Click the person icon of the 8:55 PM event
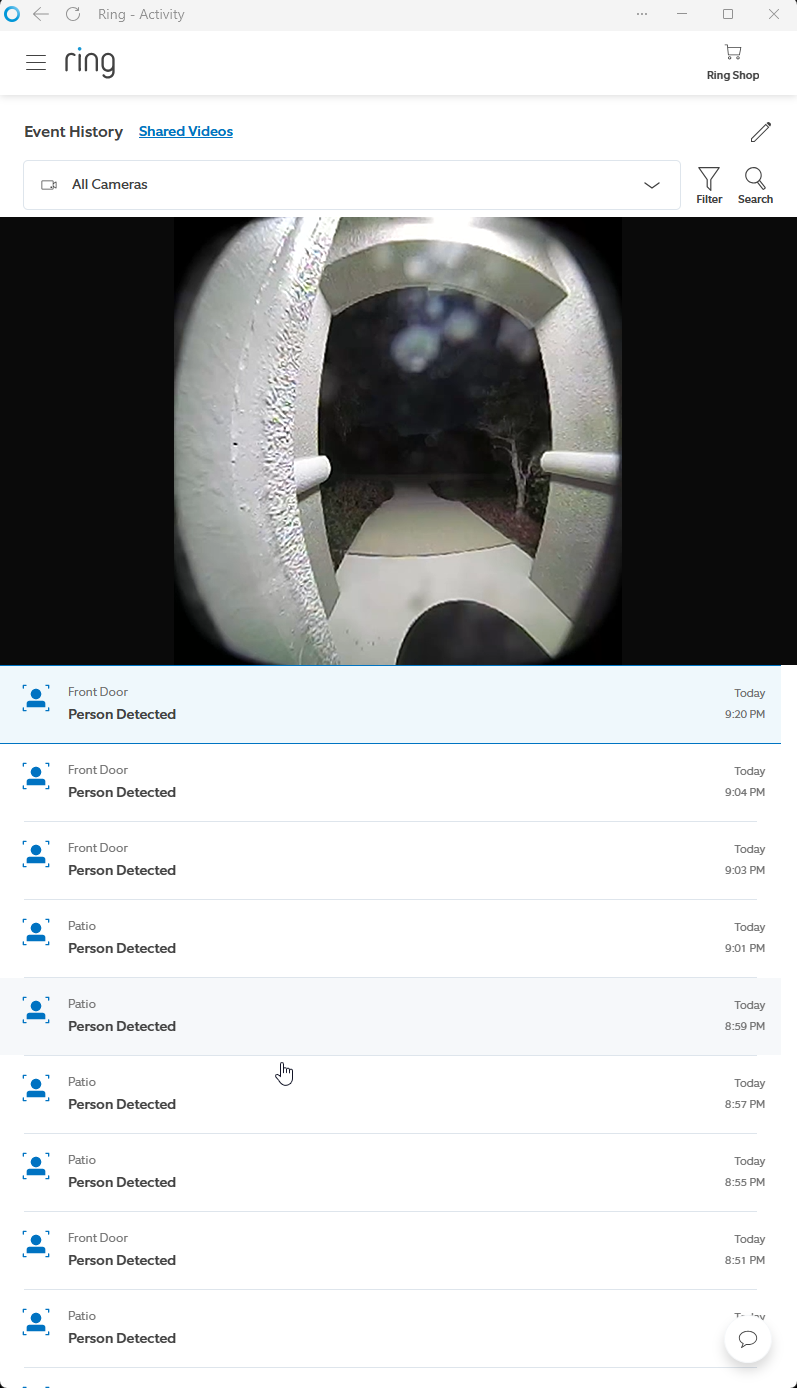The image size is (797, 1388). pyautogui.click(x=36, y=1166)
